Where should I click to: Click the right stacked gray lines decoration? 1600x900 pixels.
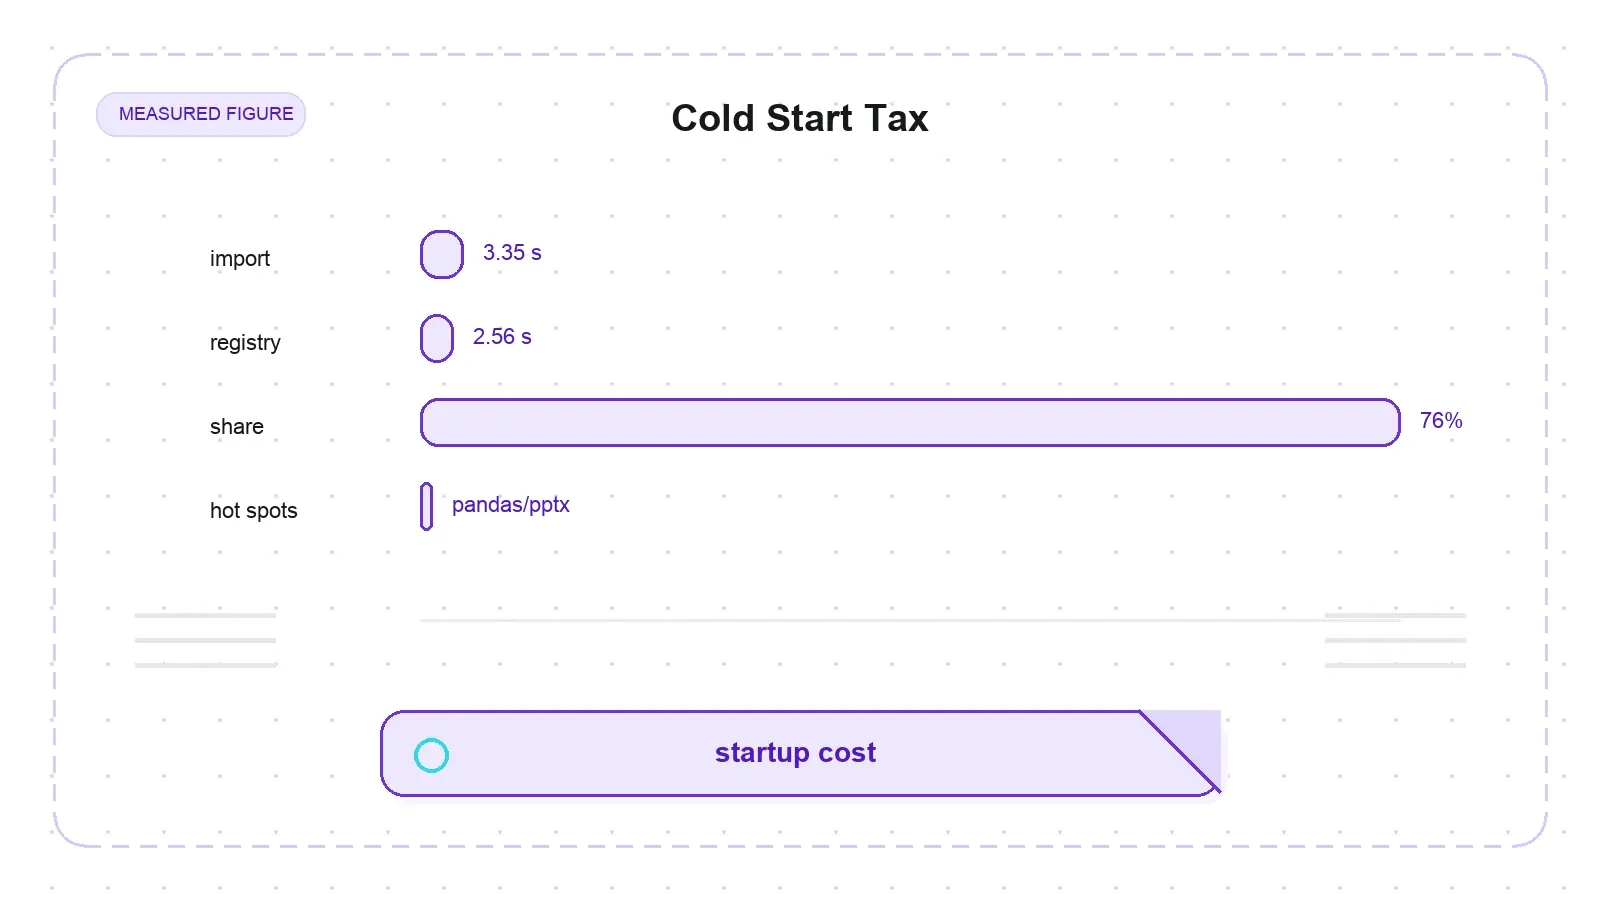(1395, 640)
